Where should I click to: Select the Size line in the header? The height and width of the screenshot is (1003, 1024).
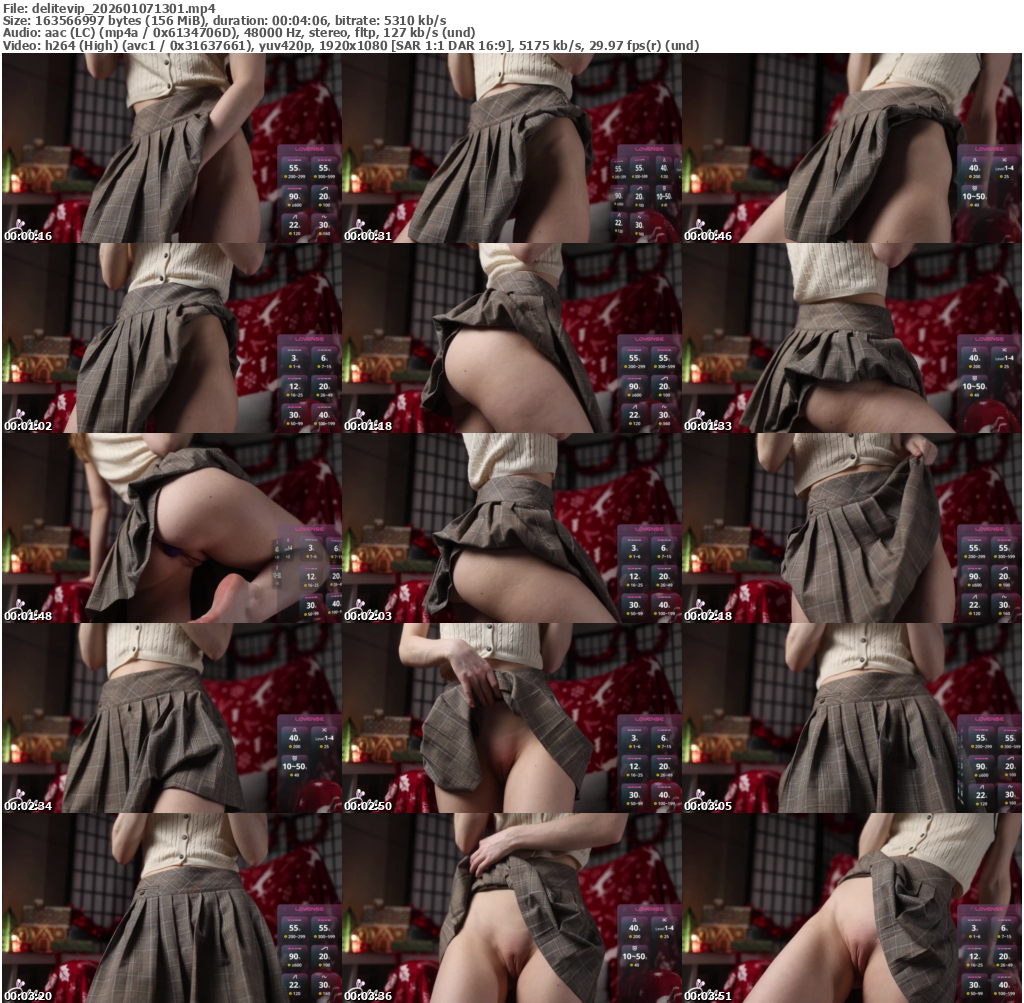point(225,20)
